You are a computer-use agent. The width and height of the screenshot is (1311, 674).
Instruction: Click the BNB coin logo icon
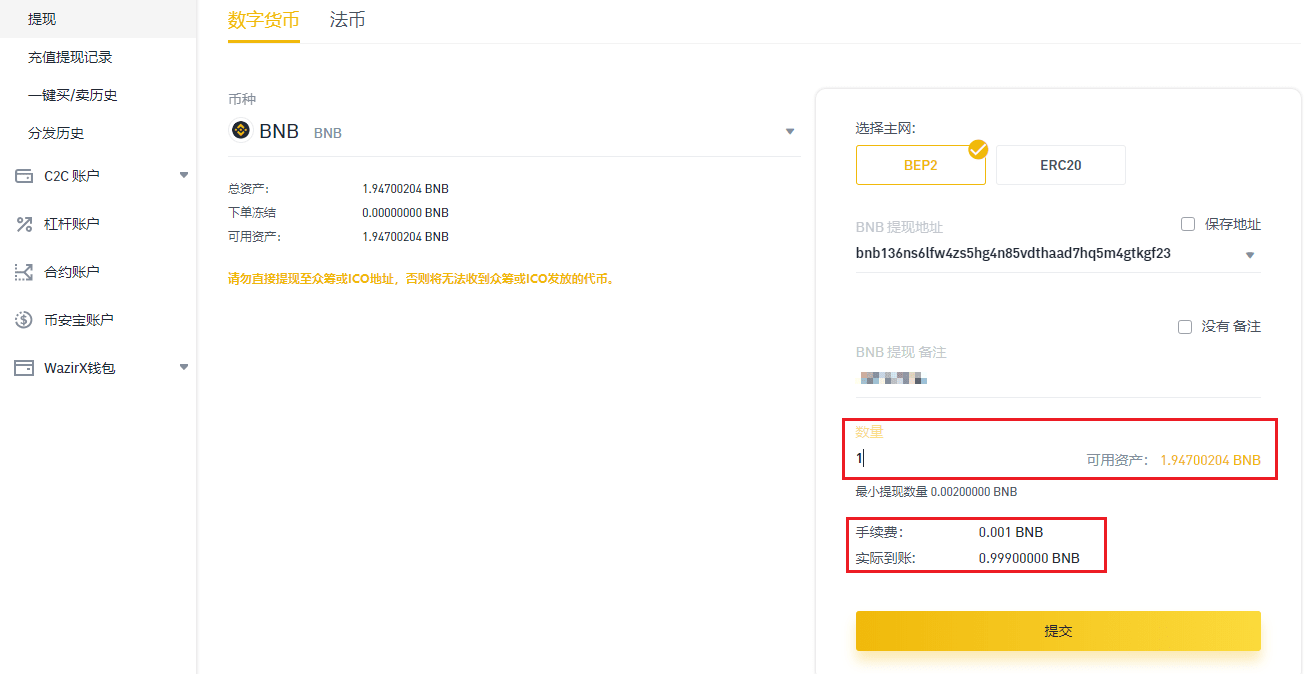click(241, 131)
